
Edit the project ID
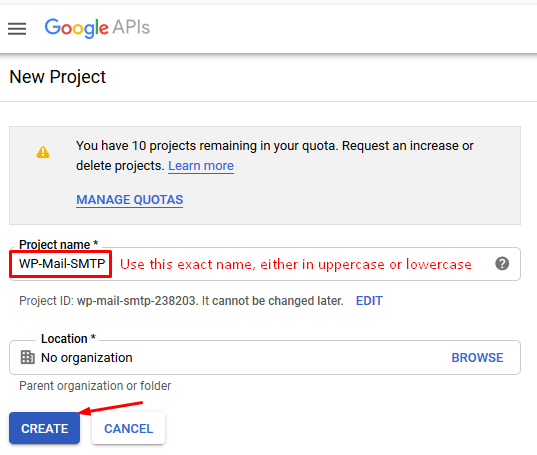[x=369, y=301]
